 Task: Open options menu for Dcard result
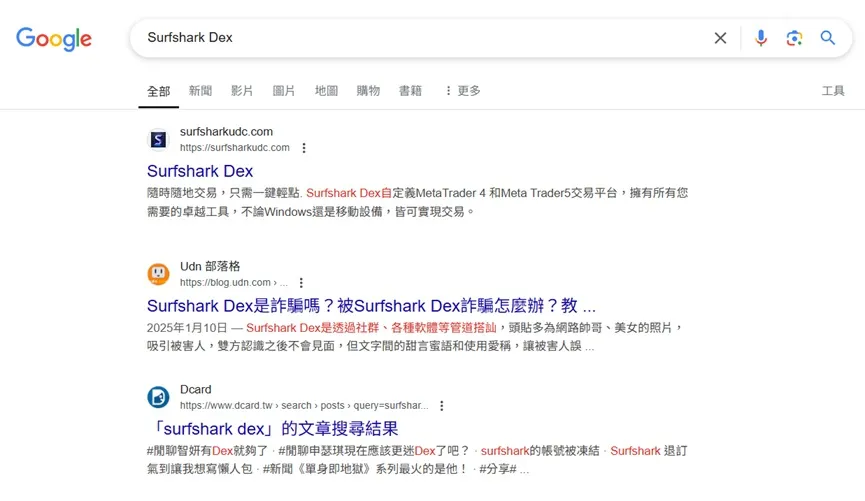(442, 406)
